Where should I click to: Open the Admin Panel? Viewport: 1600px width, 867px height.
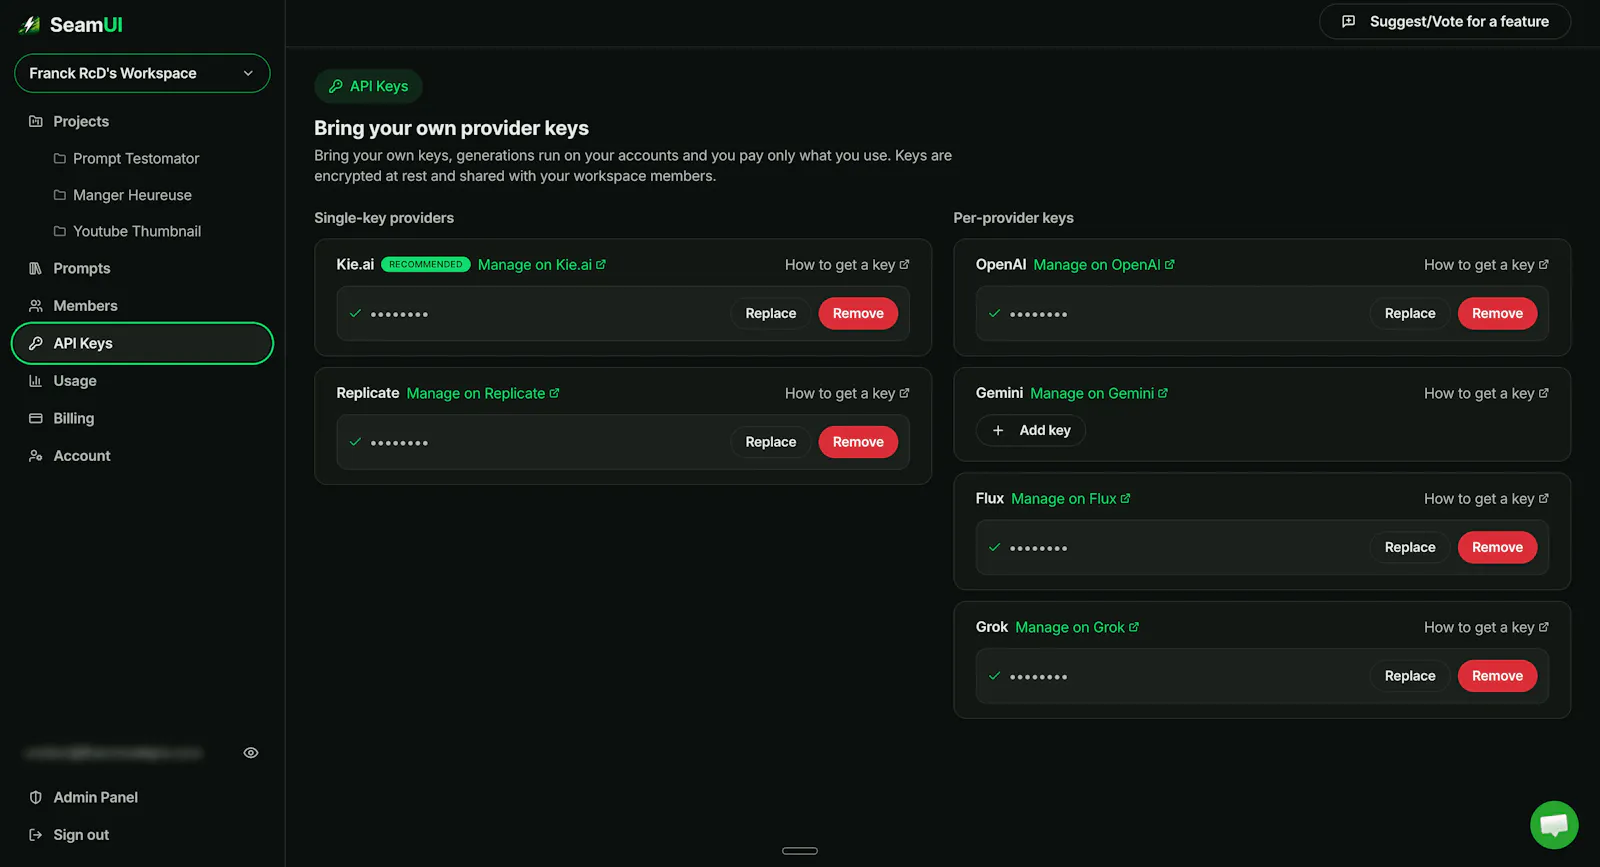[x=96, y=797]
